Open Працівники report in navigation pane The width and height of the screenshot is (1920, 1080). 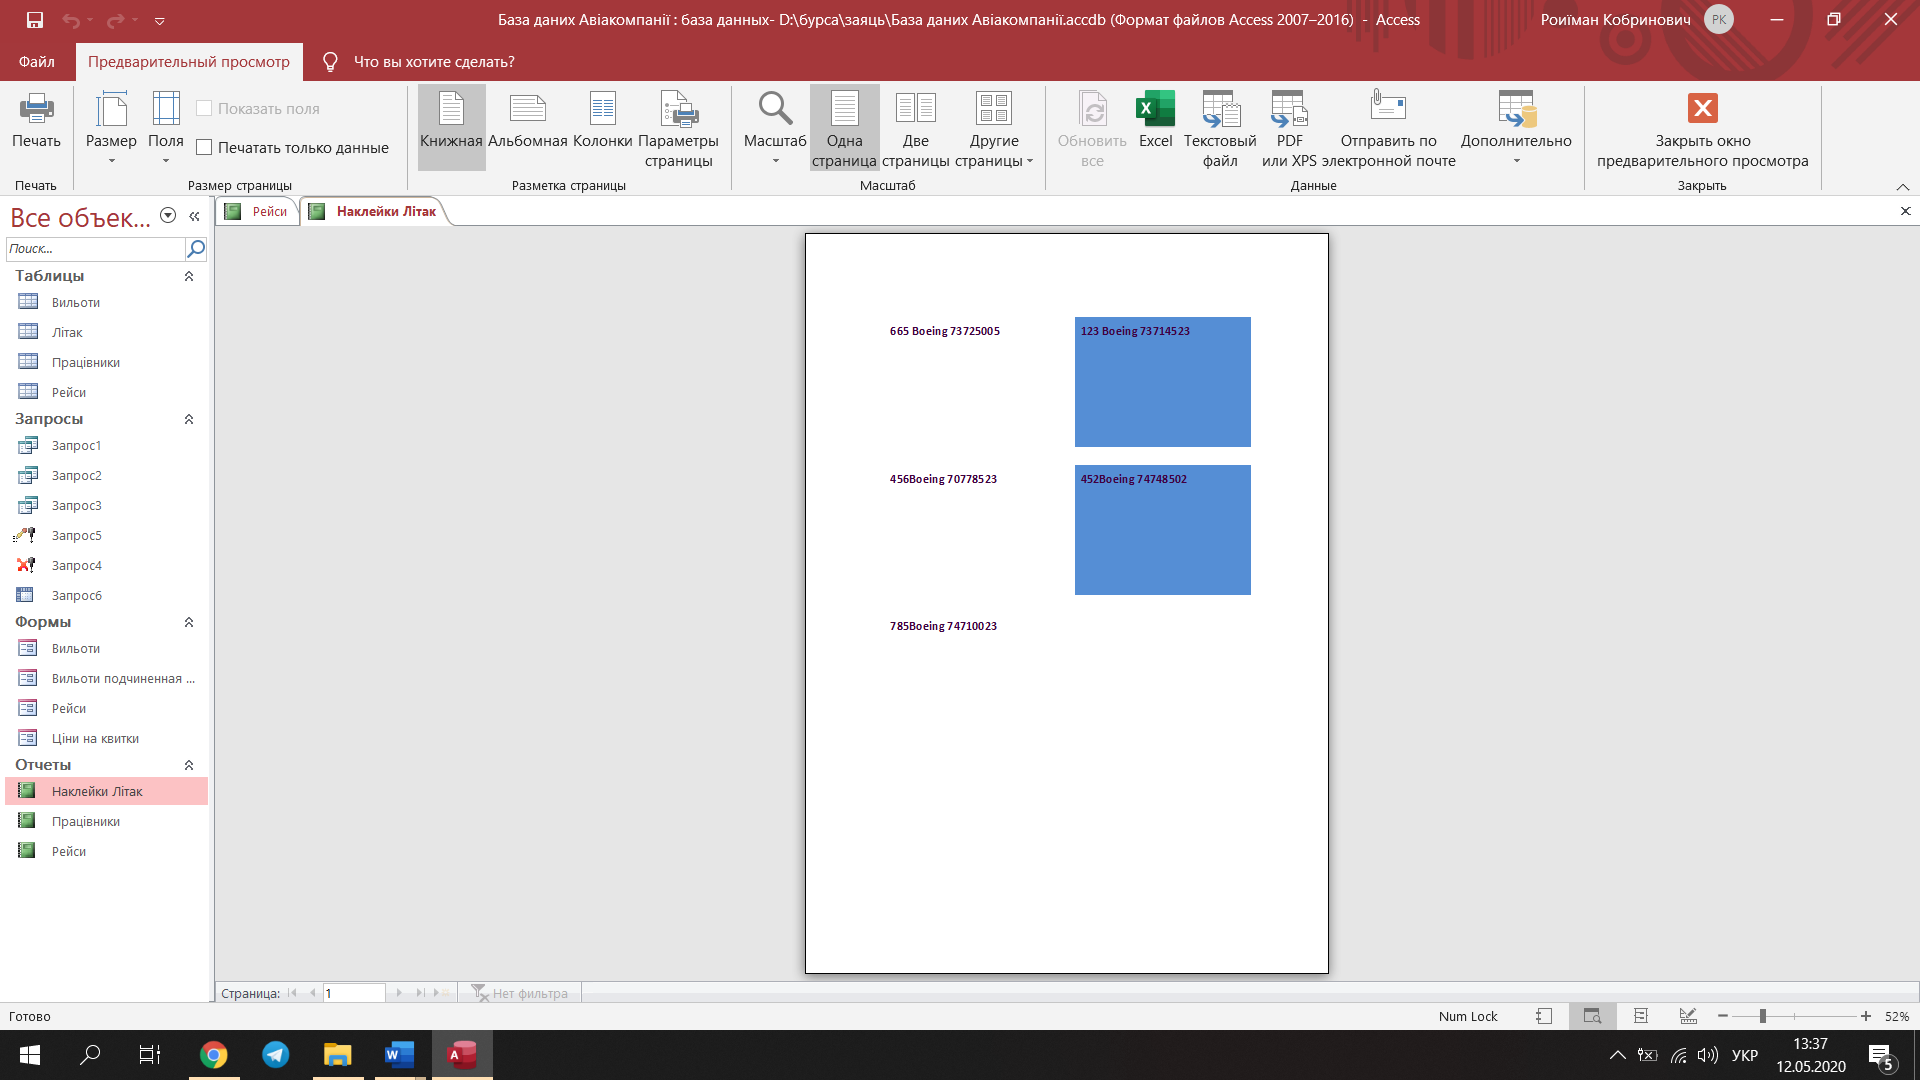click(85, 821)
